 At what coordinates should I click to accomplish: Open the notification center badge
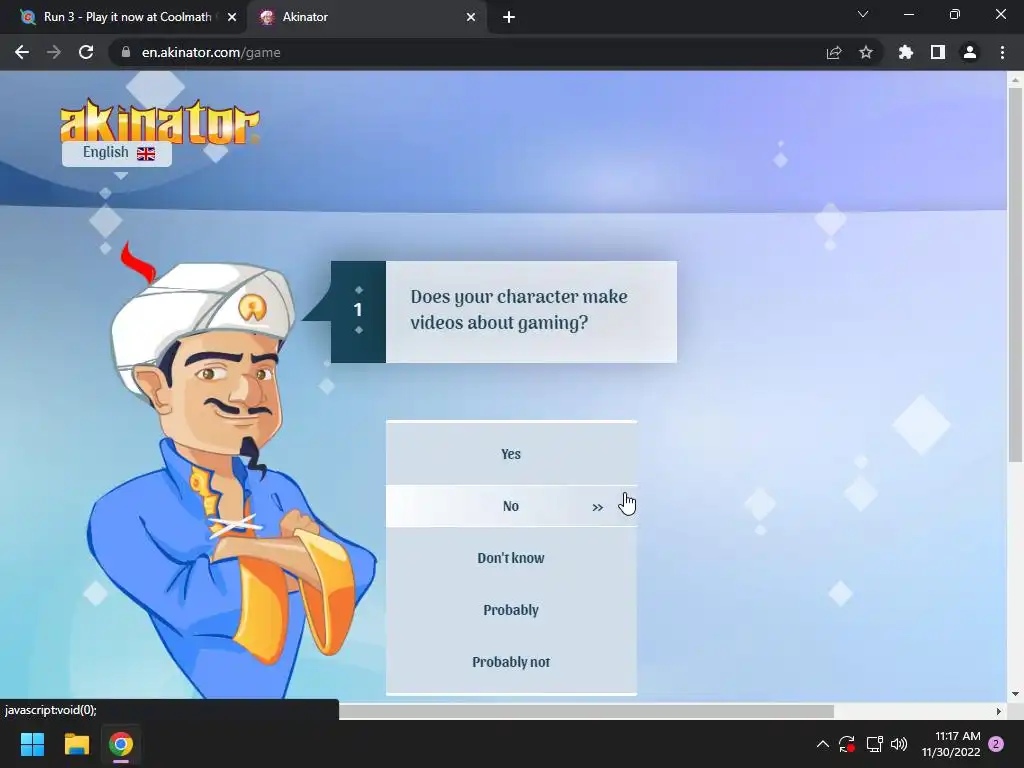[996, 744]
